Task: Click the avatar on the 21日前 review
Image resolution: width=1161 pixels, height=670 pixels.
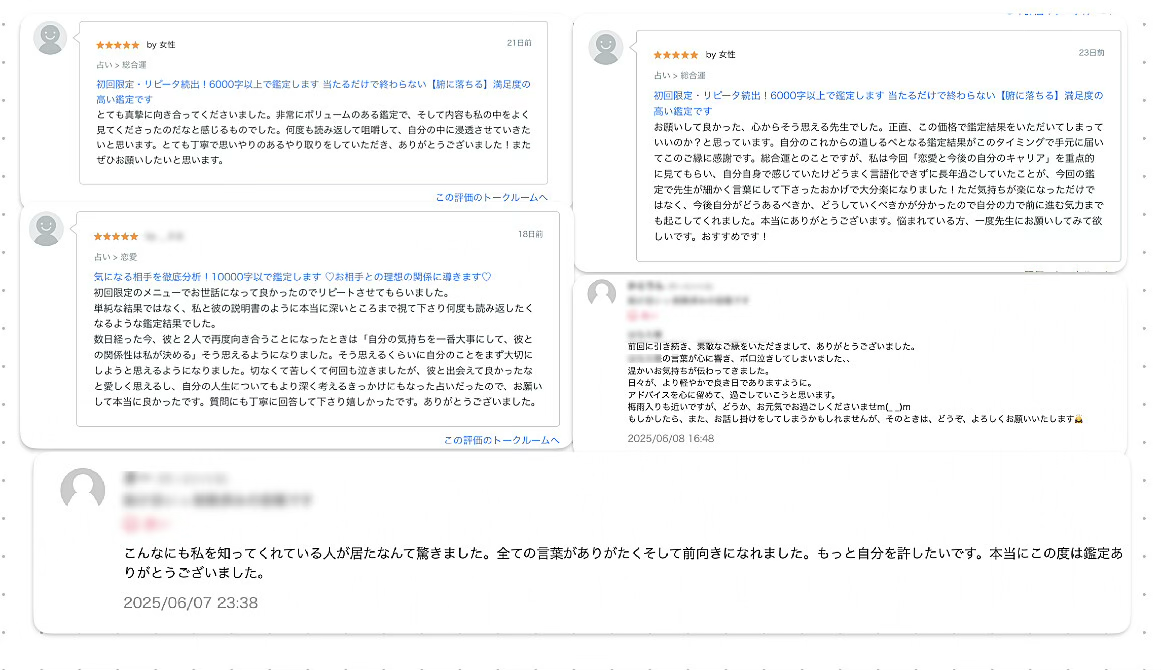Action: click(51, 38)
